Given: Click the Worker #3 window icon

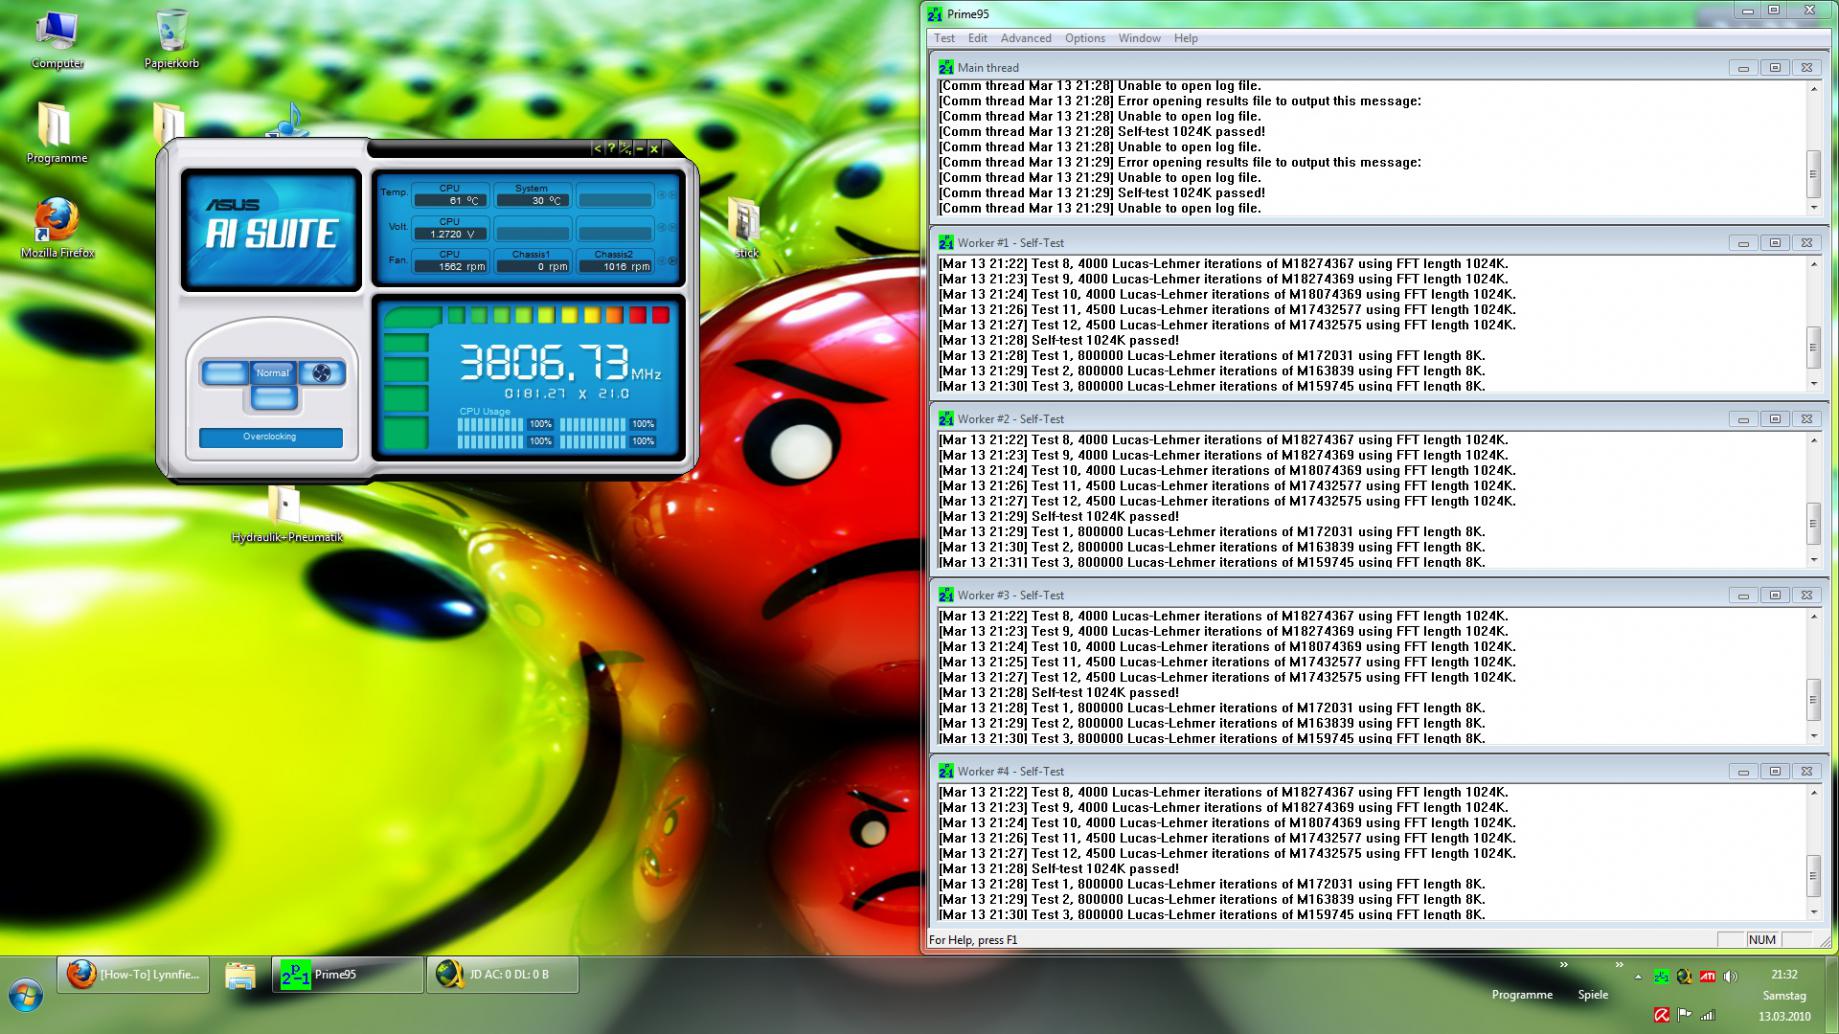Looking at the screenshot, I should 946,594.
